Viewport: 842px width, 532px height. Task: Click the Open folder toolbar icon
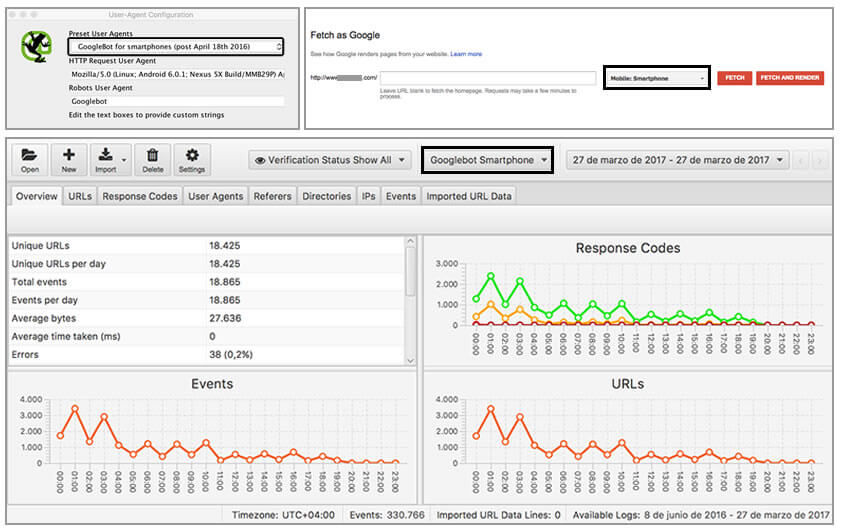[x=30, y=159]
